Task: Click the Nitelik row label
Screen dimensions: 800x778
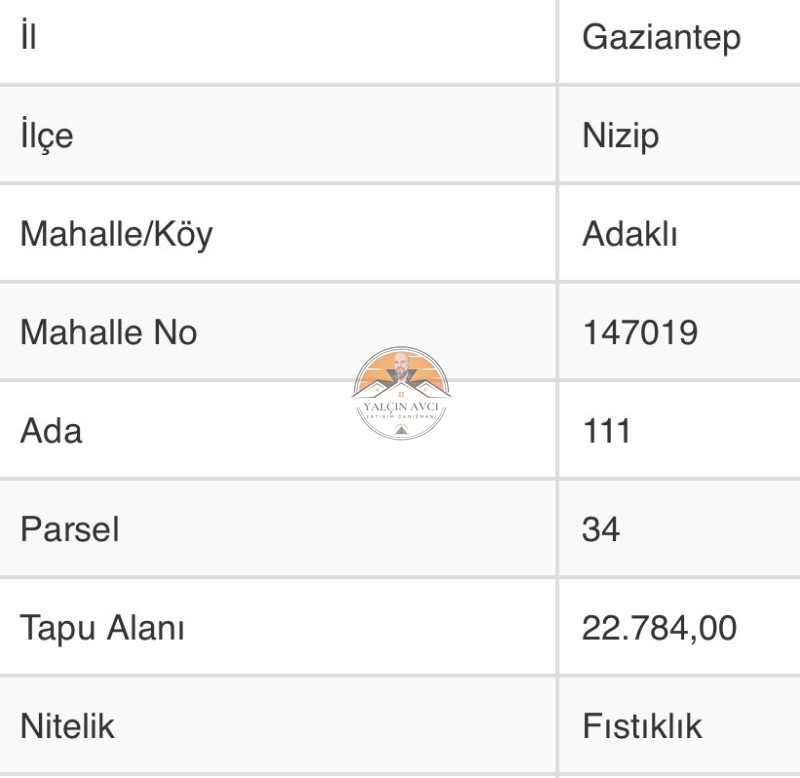Action: (x=67, y=725)
